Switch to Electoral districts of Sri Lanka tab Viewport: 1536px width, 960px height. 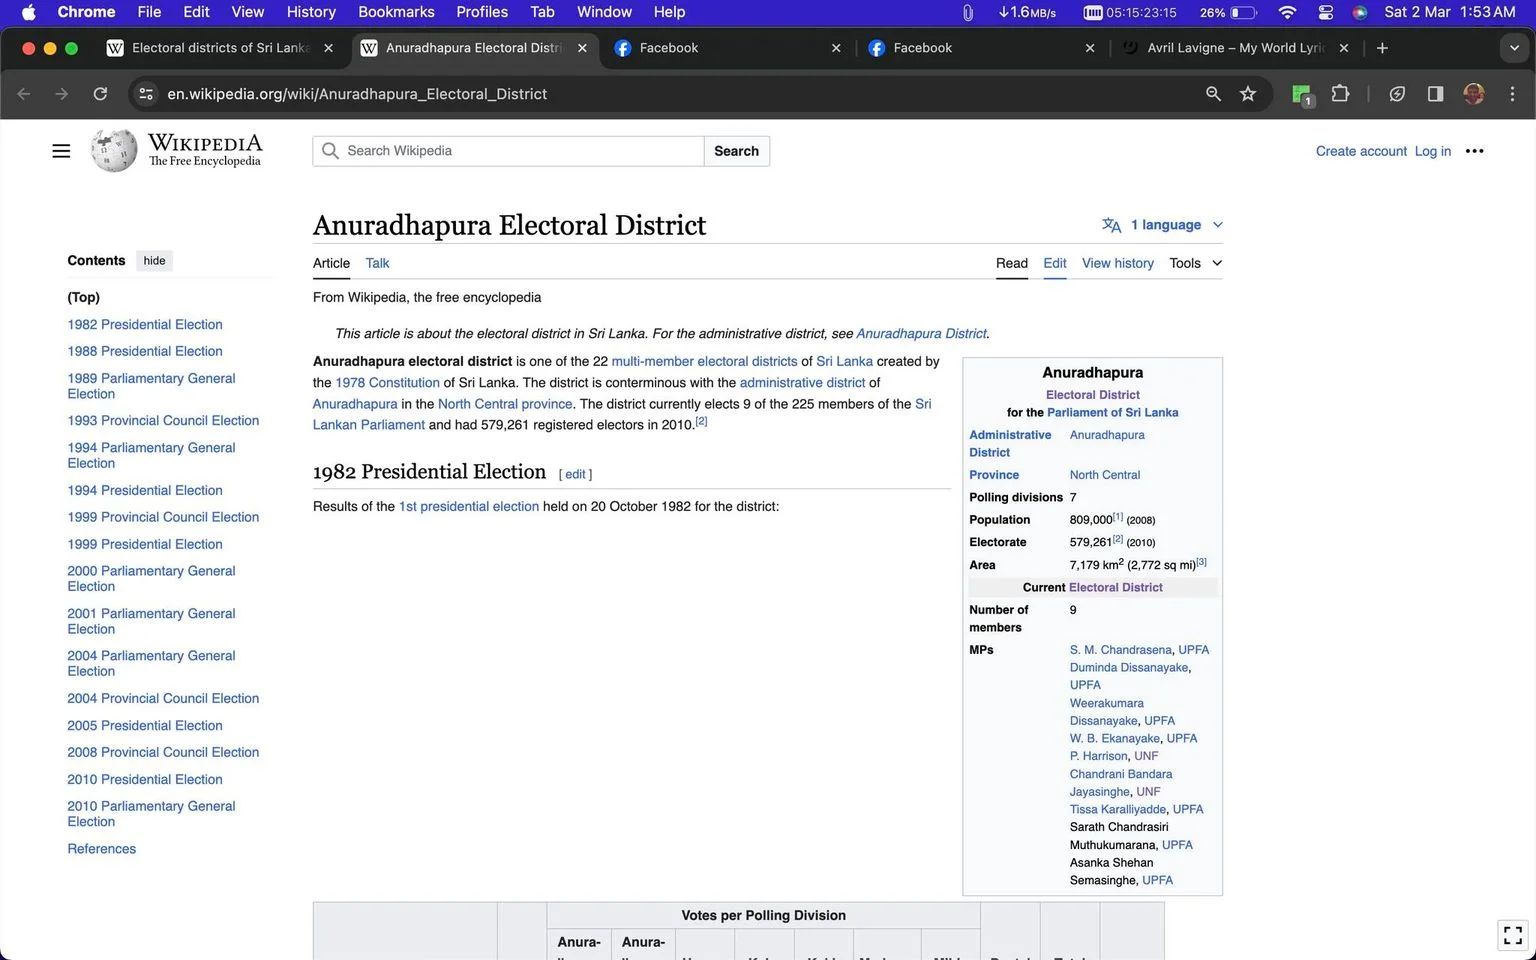pos(218,48)
